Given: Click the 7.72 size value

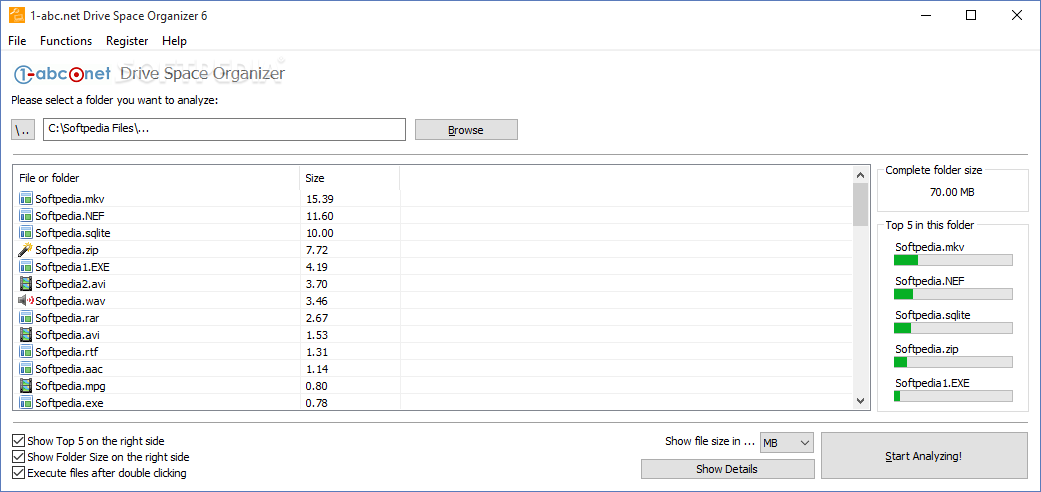Looking at the screenshot, I should click(317, 250).
